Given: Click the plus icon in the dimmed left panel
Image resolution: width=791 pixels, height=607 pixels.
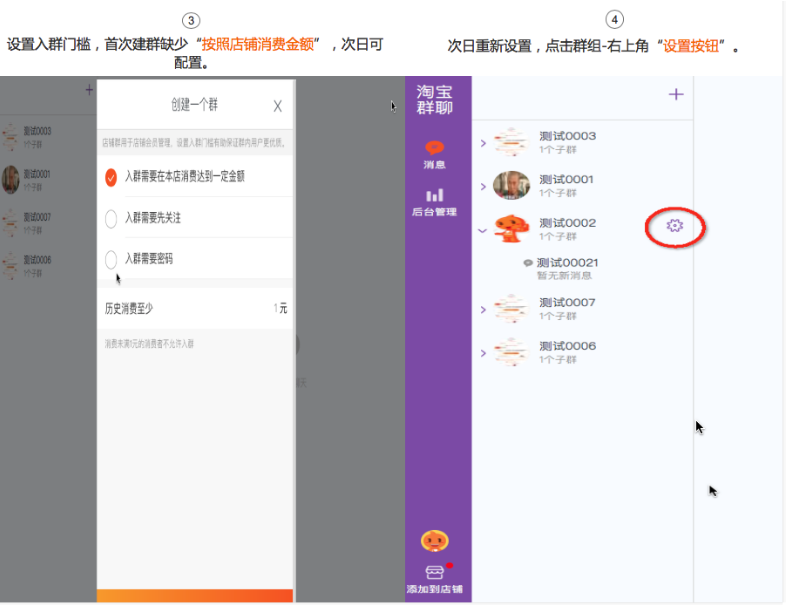Looking at the screenshot, I should tap(89, 90).
